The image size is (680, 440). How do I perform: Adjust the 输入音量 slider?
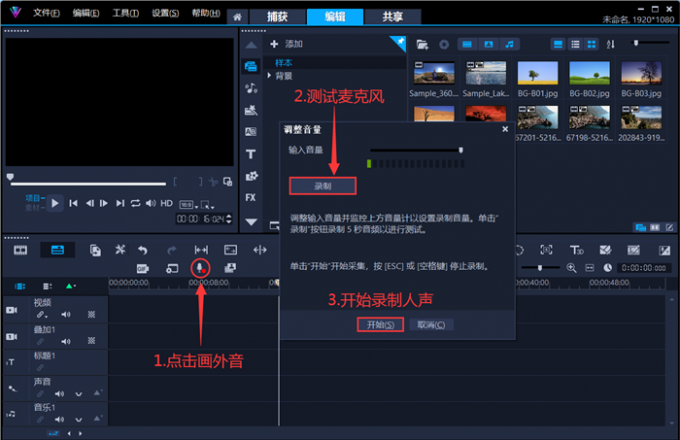coord(461,150)
